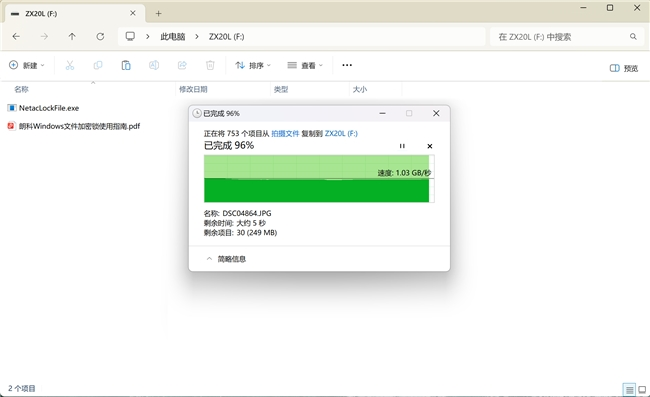Open the 查看 (View) dropdown
Image resolution: width=650 pixels, height=397 pixels.
click(x=305, y=65)
